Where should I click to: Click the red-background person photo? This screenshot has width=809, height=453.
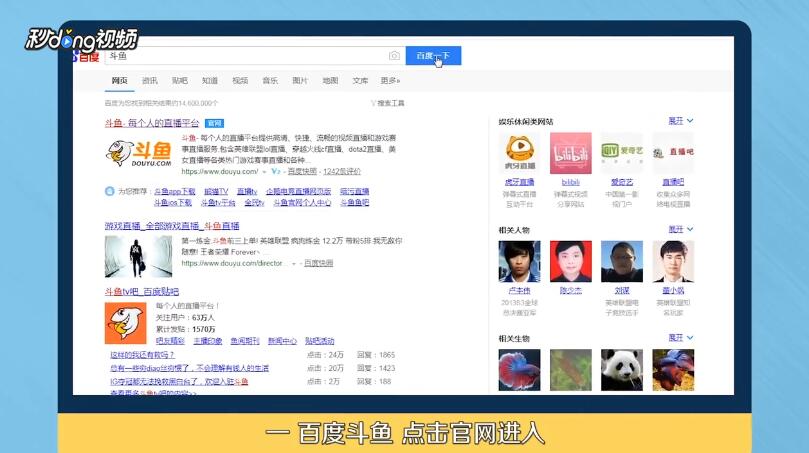click(571, 261)
